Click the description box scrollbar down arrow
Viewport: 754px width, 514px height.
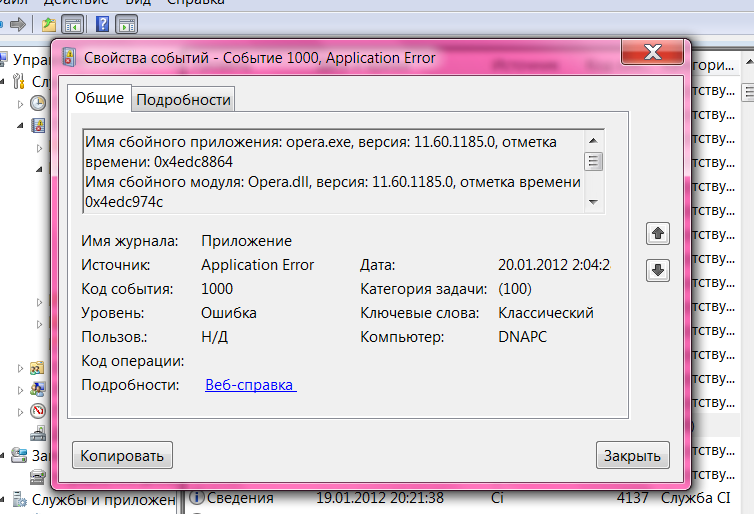(x=593, y=202)
